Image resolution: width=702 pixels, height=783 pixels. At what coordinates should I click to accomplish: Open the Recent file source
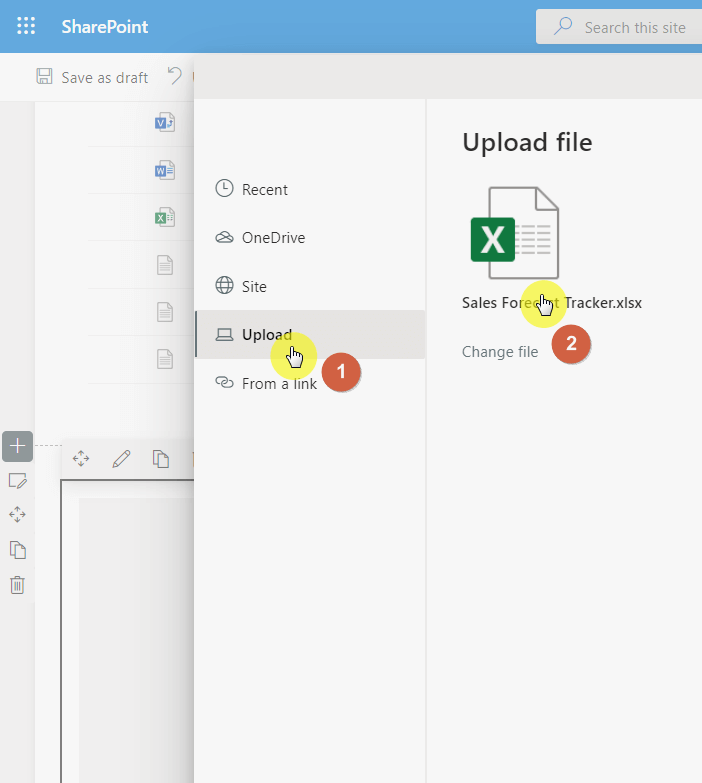point(310,189)
